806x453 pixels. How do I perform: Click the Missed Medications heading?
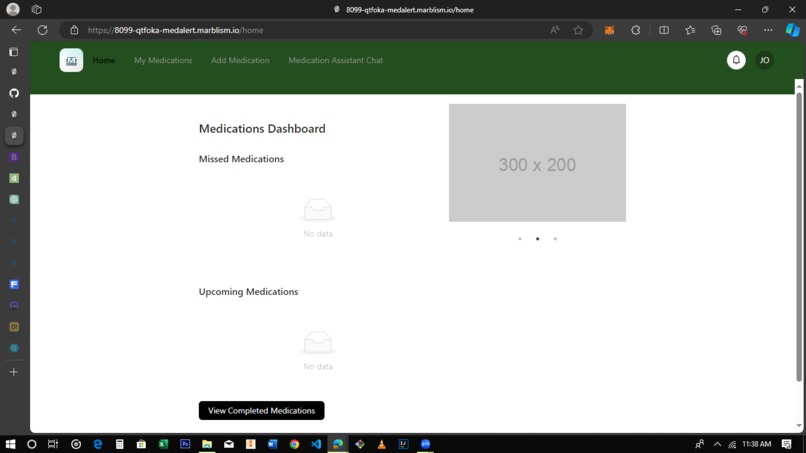pos(241,159)
